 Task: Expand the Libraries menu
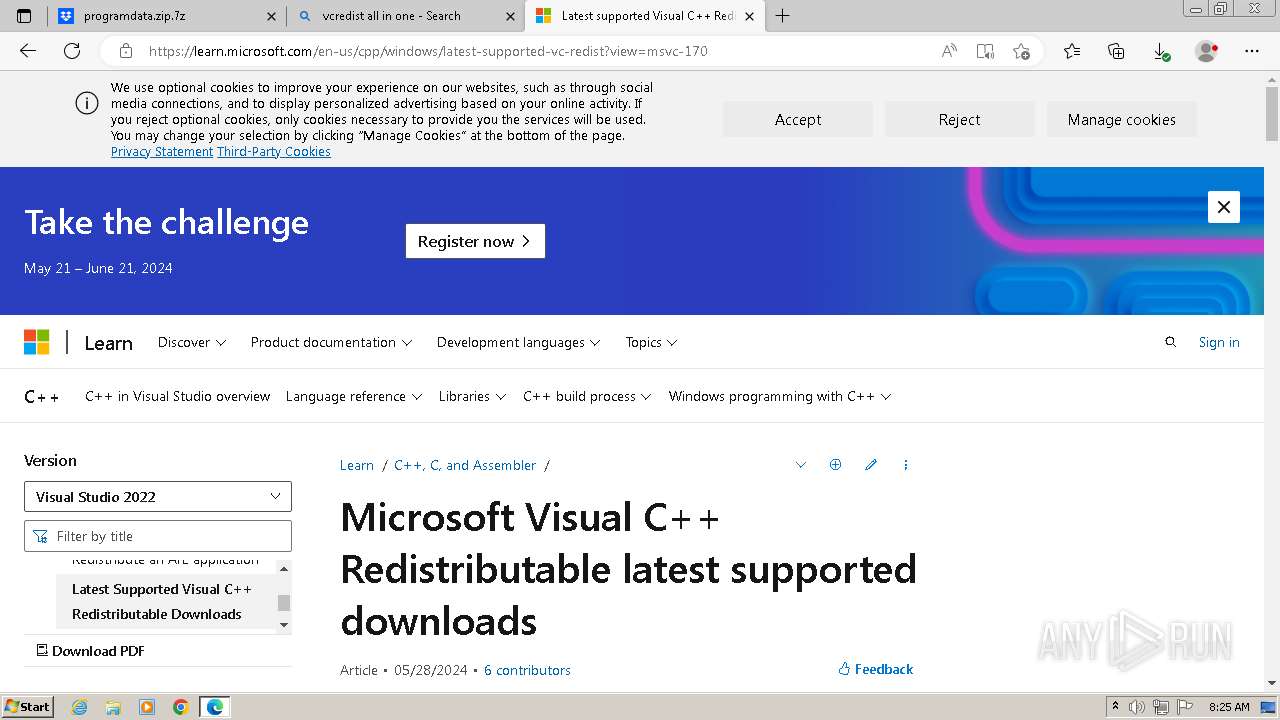click(472, 396)
